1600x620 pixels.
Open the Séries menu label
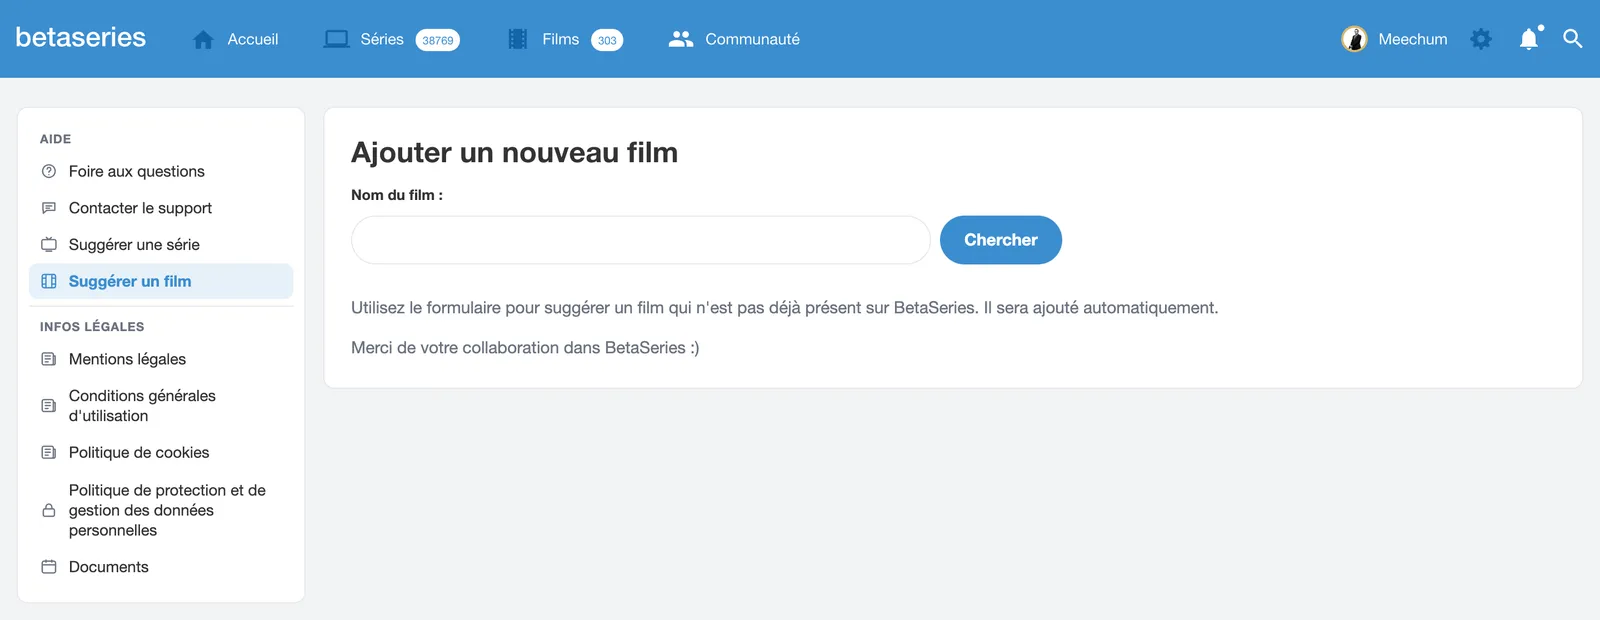point(382,39)
